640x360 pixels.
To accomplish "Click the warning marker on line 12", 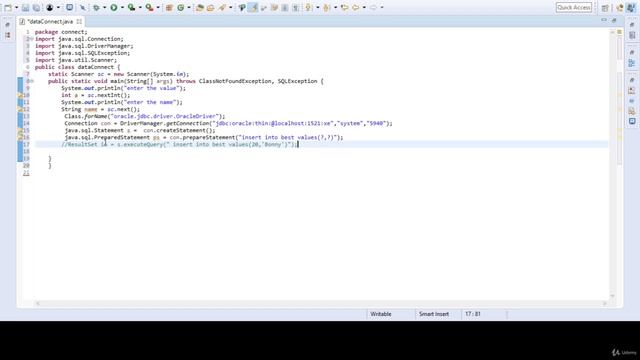I will coord(20,109).
